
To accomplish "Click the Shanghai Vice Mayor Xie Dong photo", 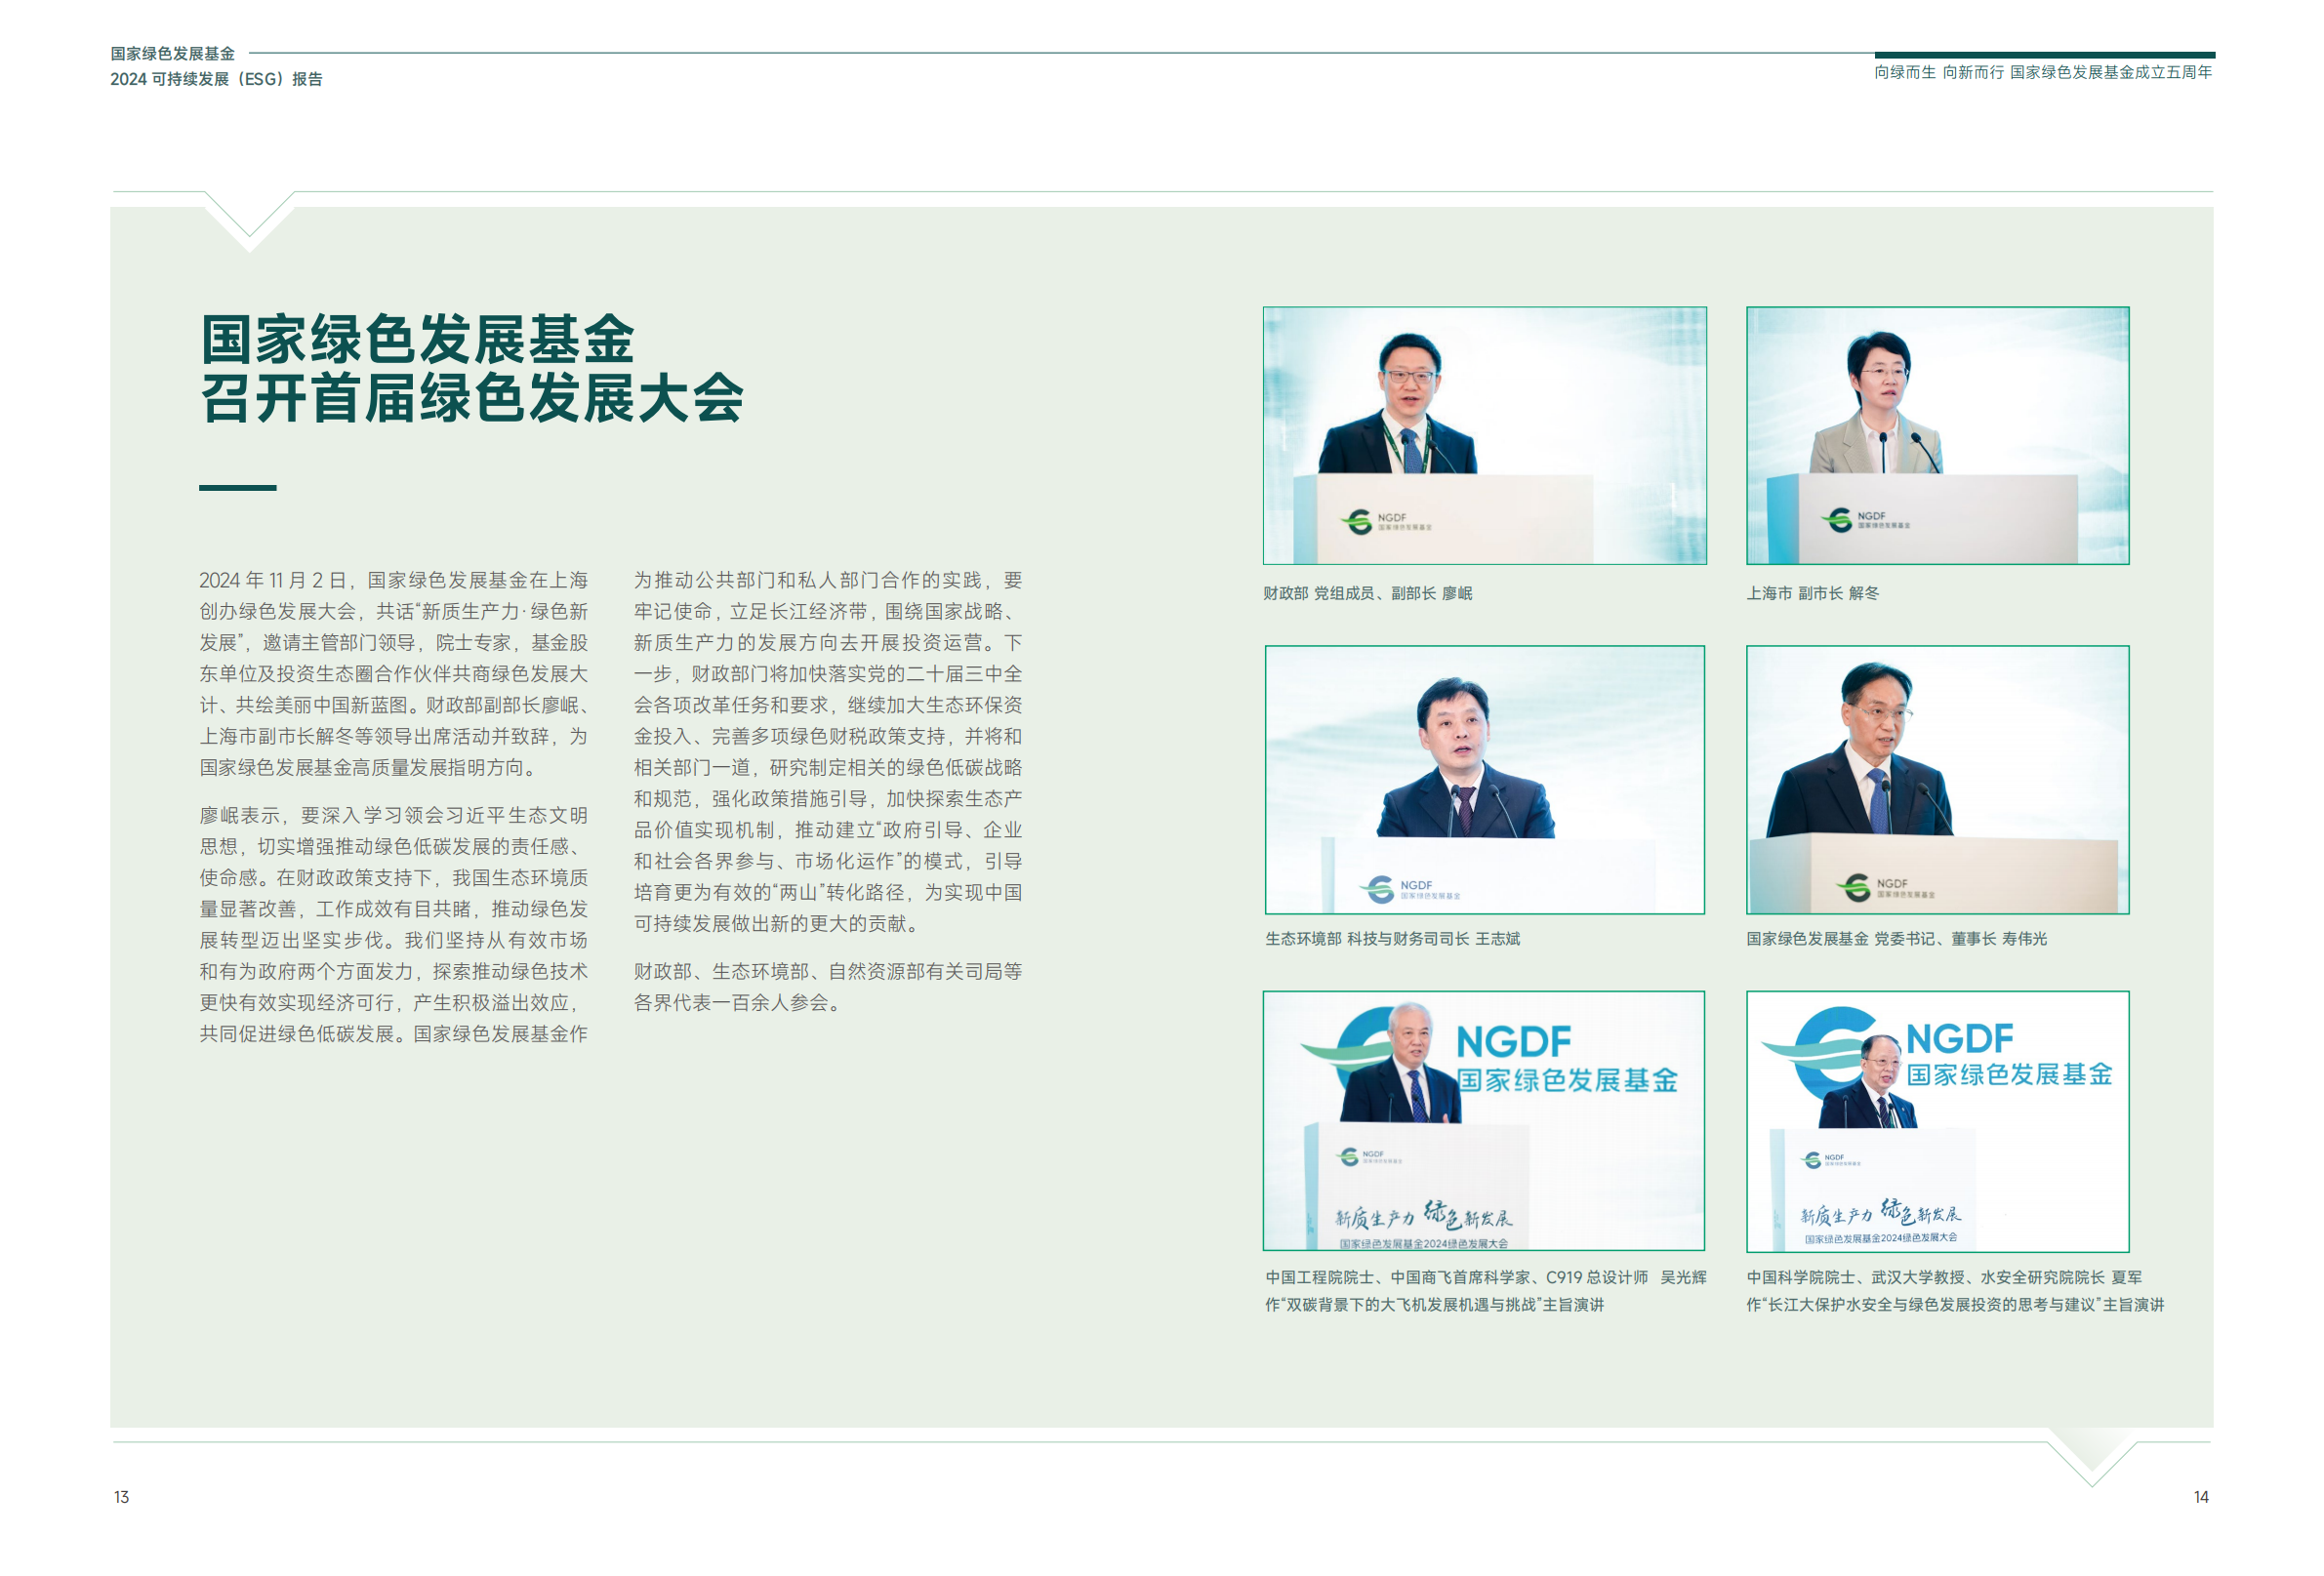I will [1937, 435].
